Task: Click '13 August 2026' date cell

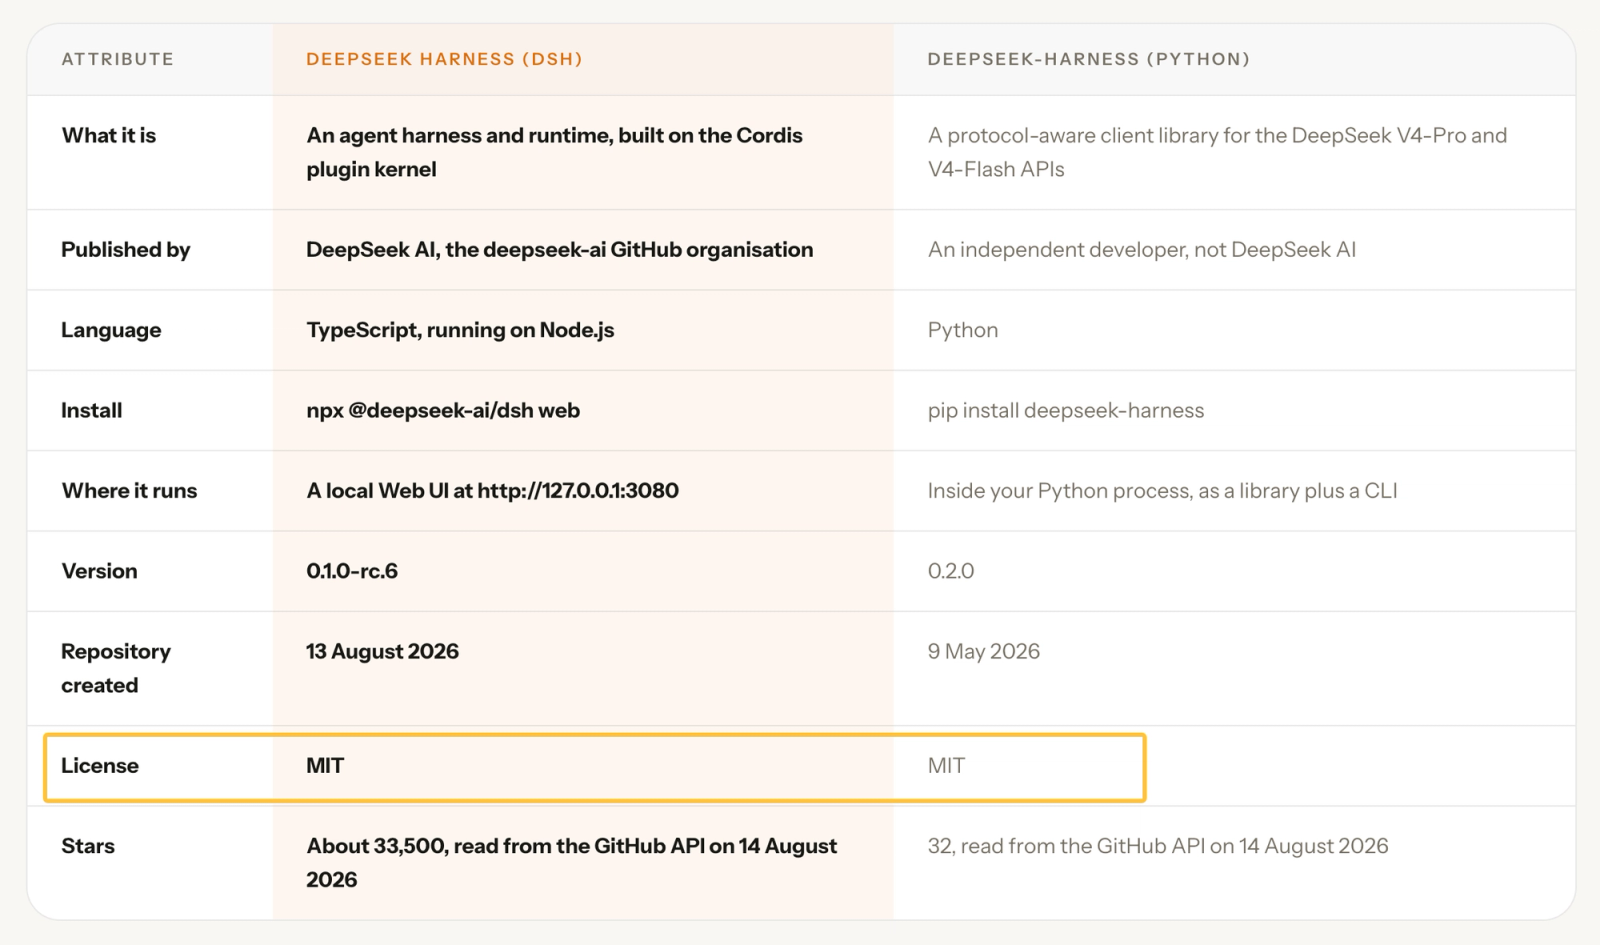Action: (x=382, y=651)
